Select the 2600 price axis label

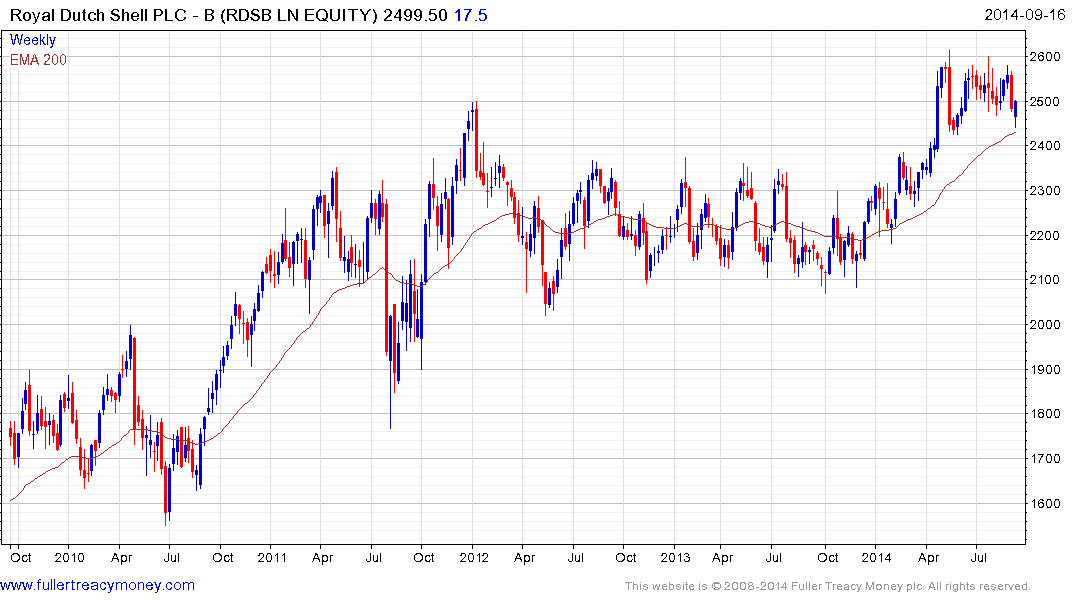pyautogui.click(x=1045, y=56)
